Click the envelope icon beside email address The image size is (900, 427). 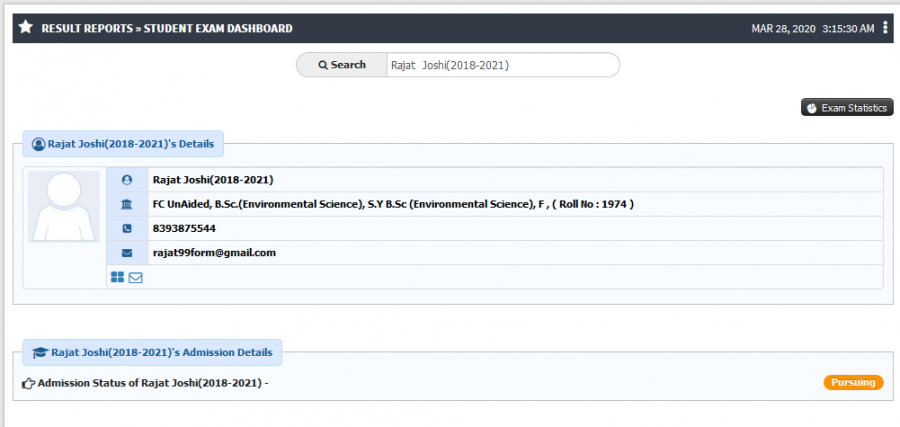point(127,253)
